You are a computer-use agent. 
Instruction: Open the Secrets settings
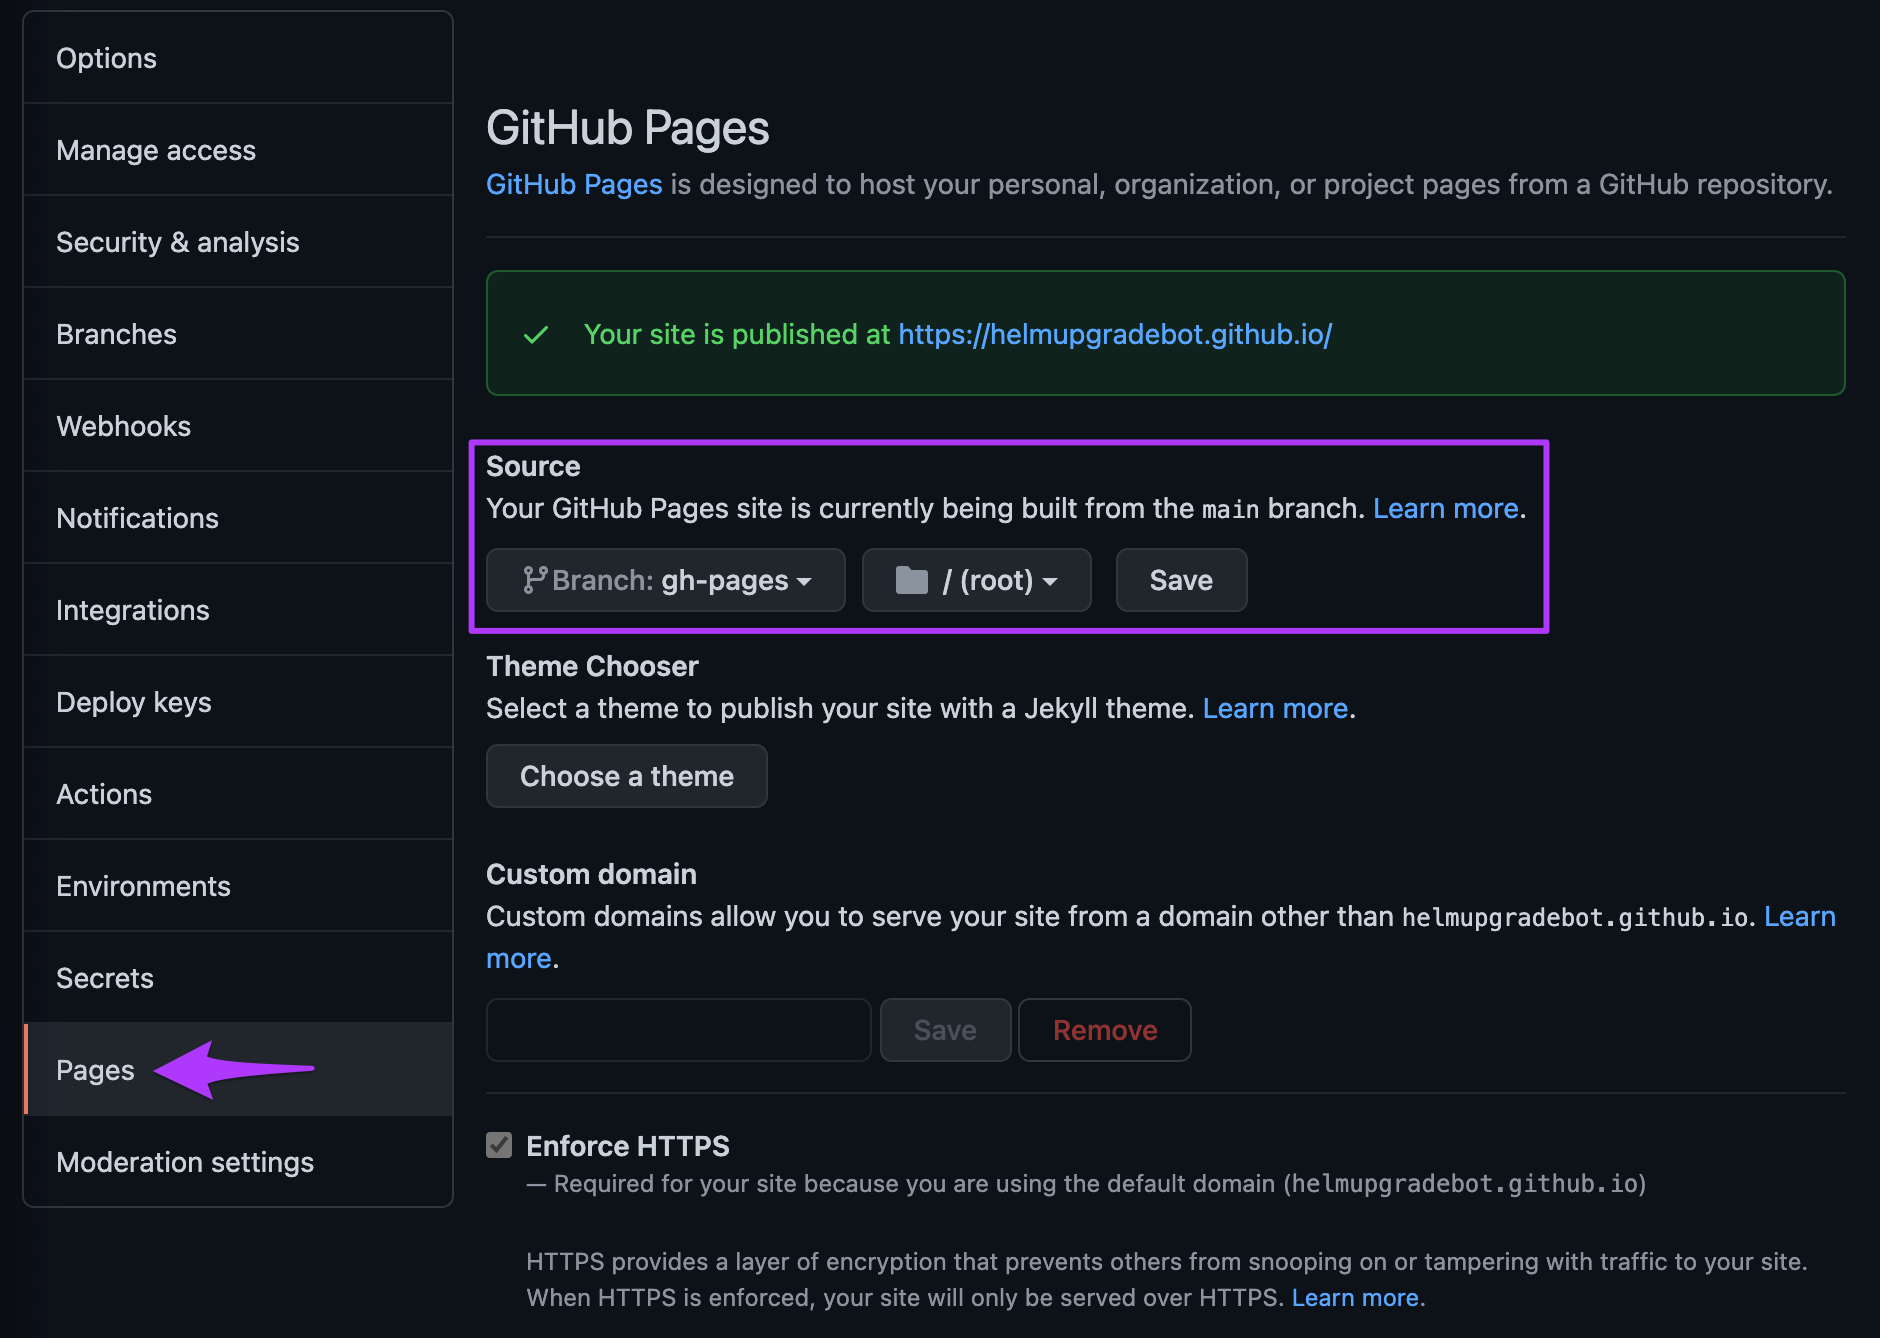(238, 978)
